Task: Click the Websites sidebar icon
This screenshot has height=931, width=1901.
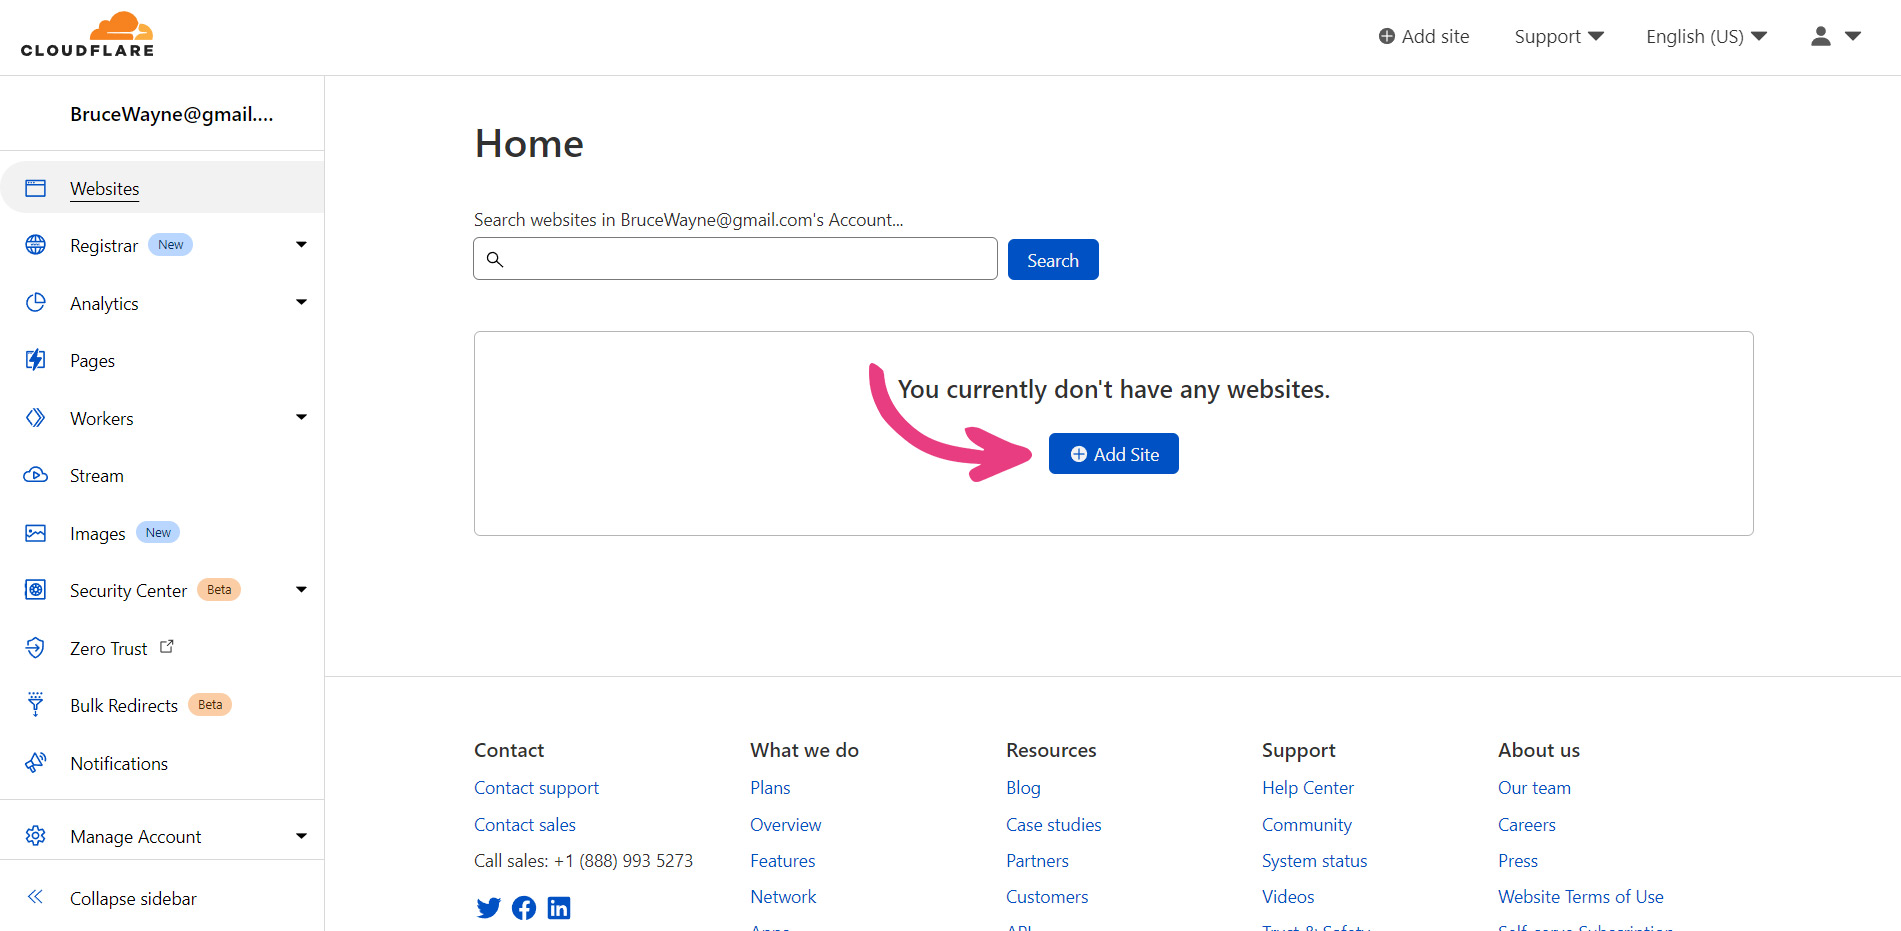Action: tap(36, 188)
